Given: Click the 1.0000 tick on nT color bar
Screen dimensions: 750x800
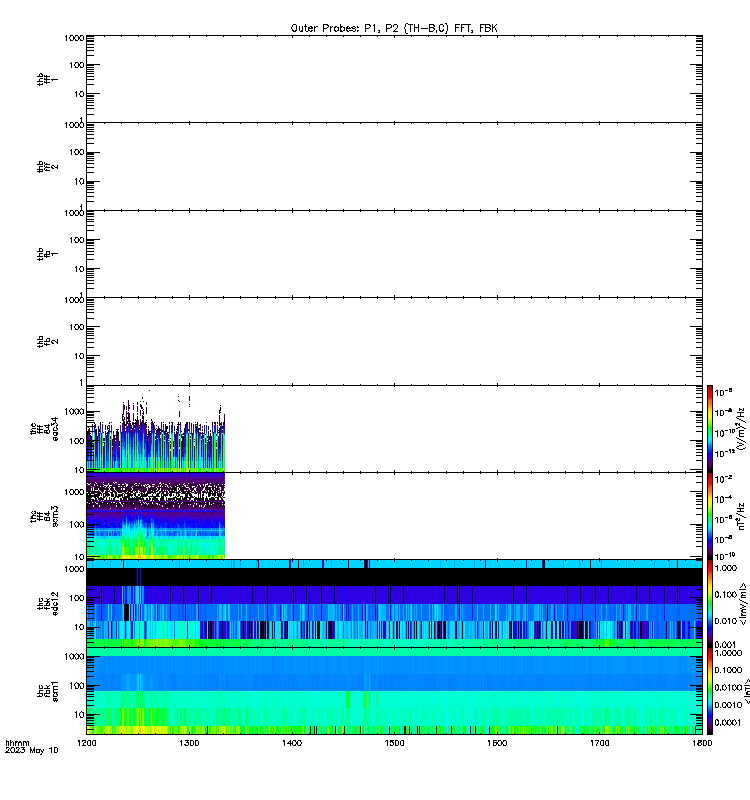Looking at the screenshot, I should tap(728, 653).
